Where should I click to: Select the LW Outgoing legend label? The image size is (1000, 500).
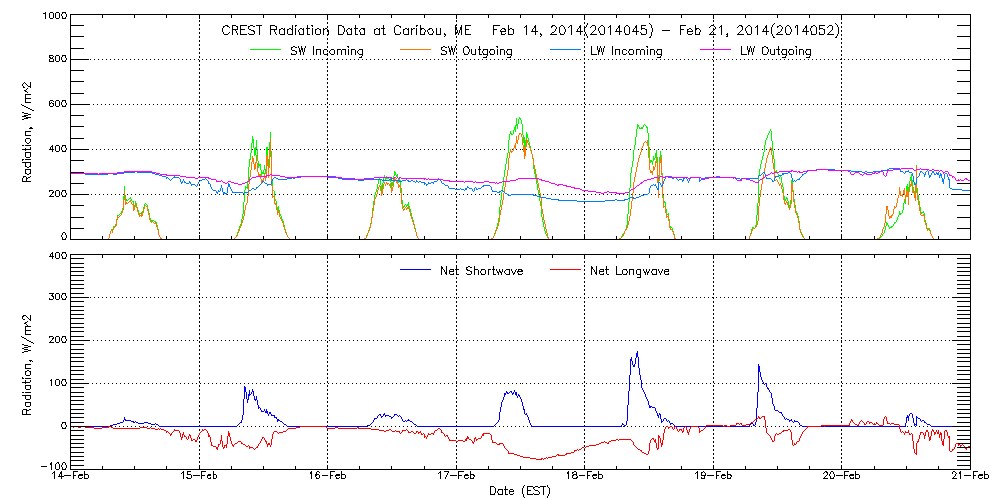(x=775, y=51)
